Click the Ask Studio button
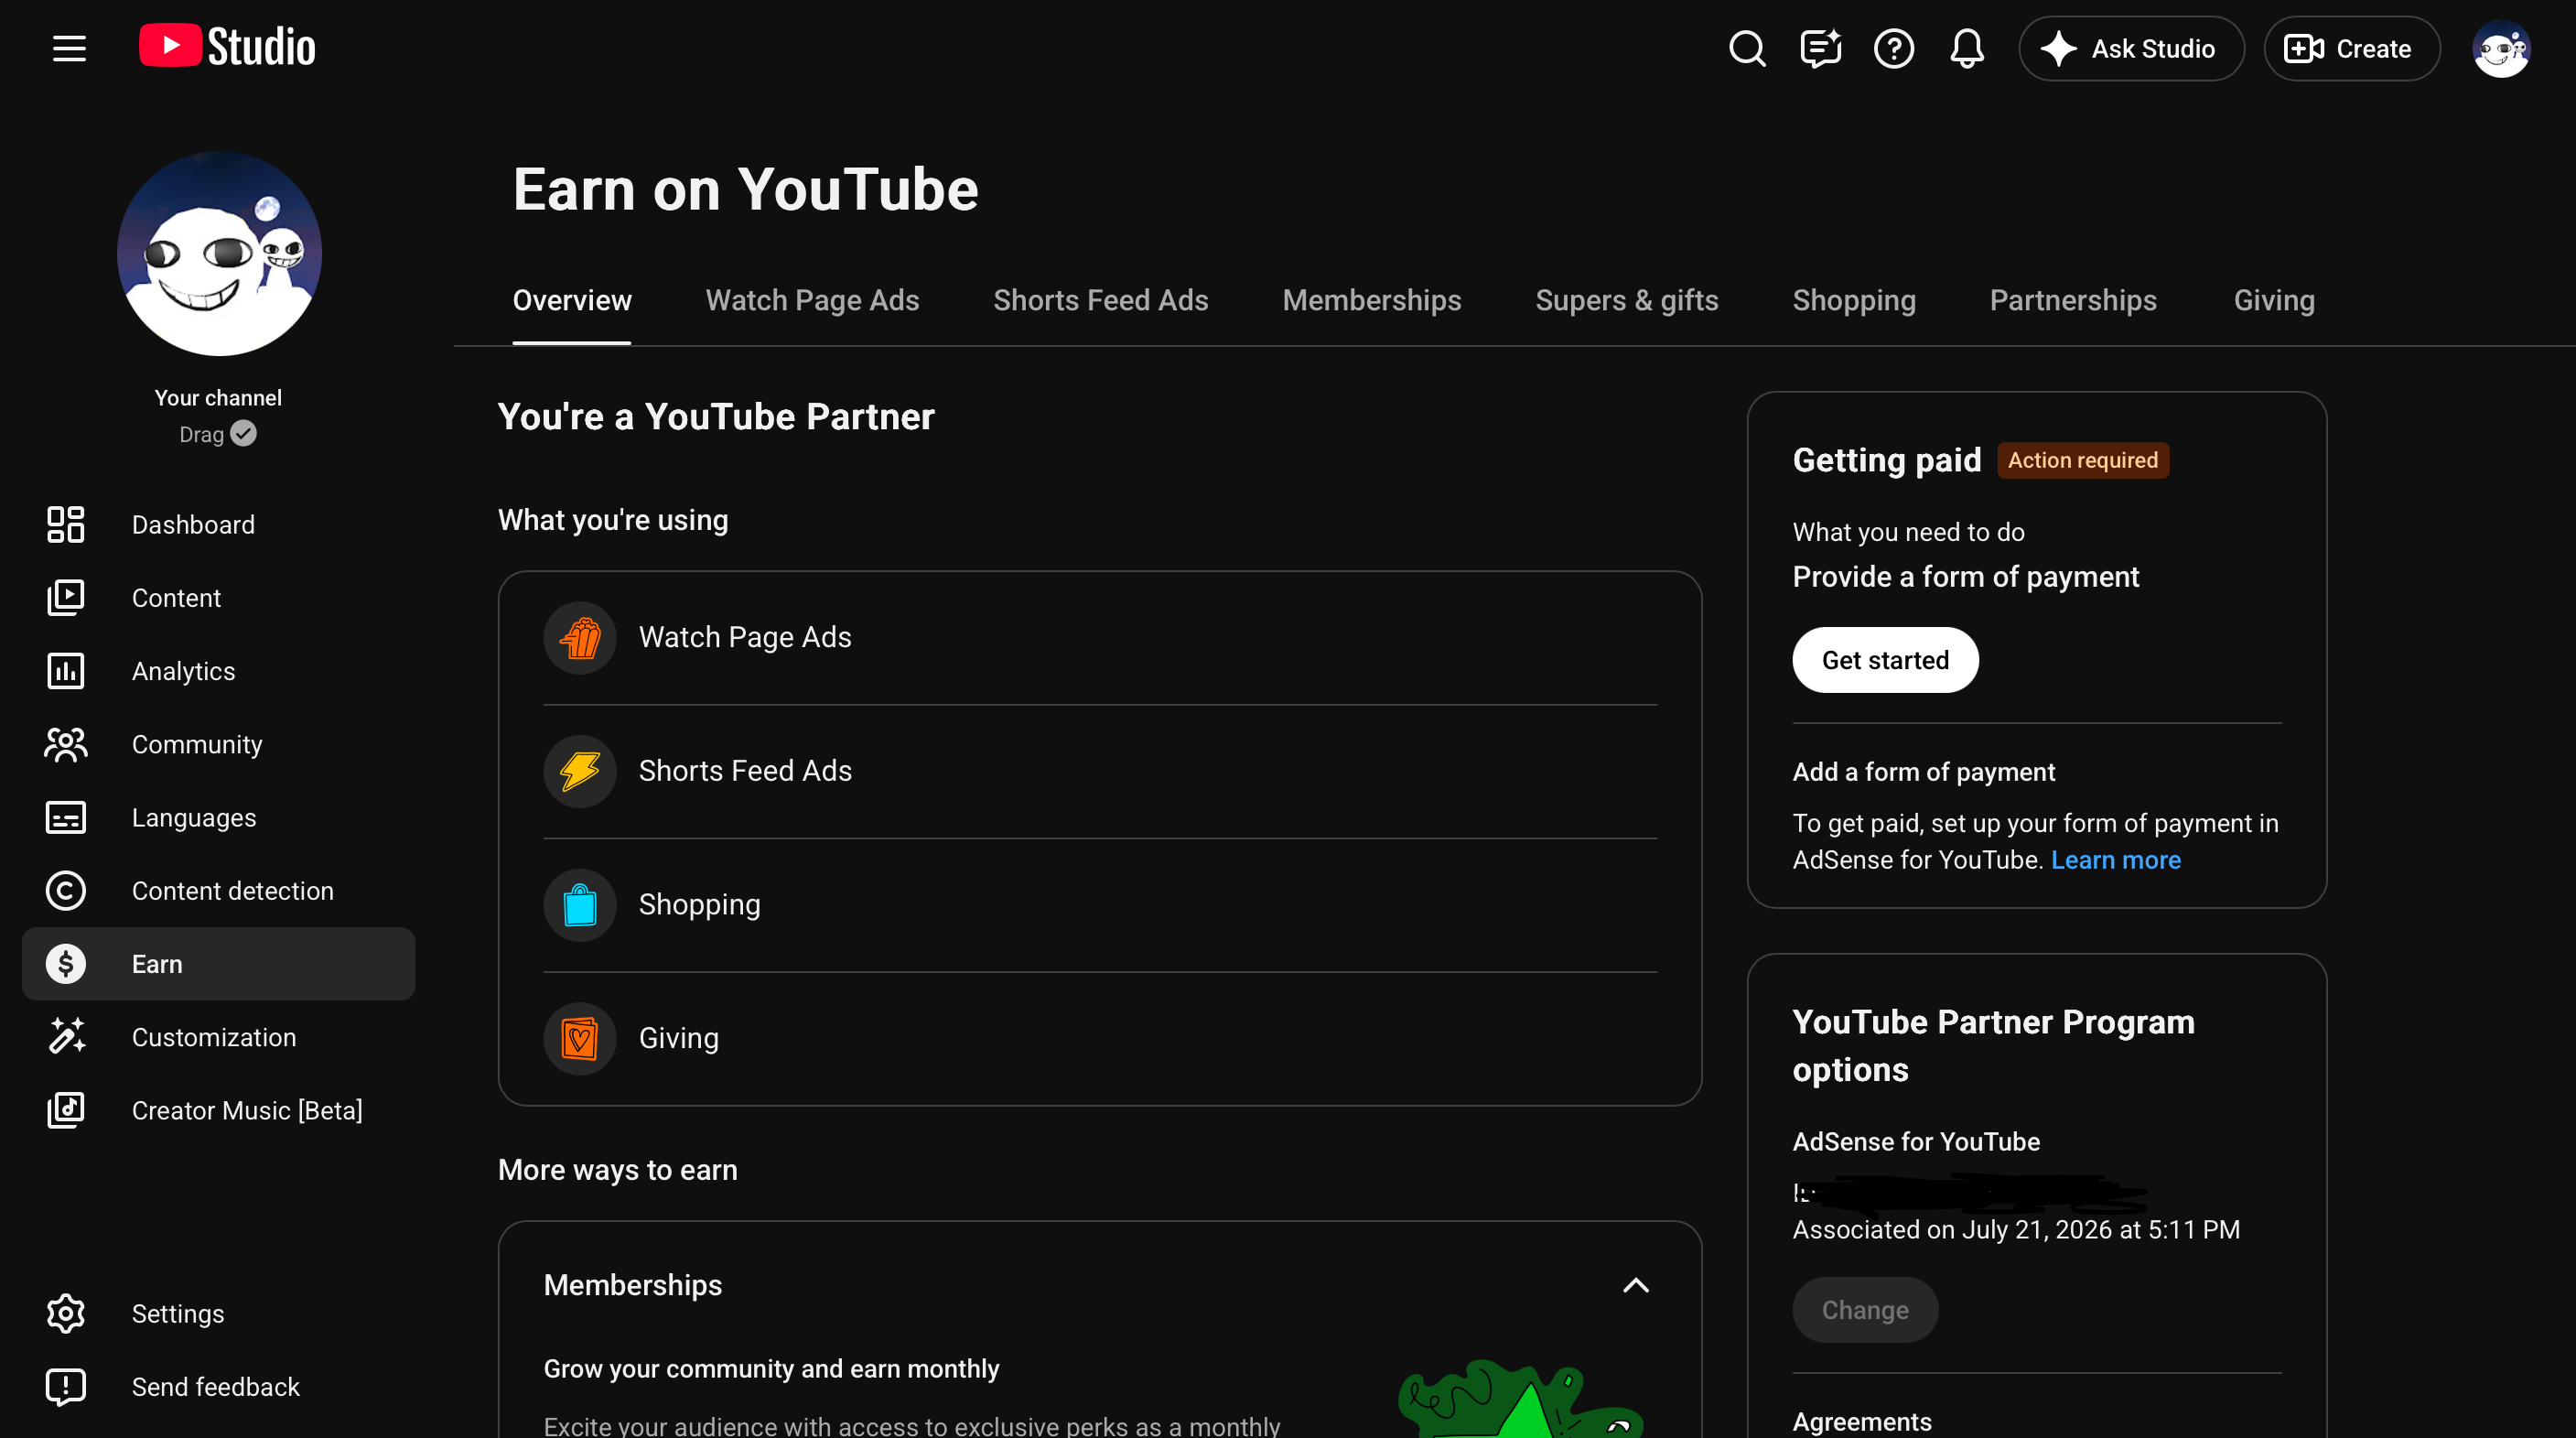Image resolution: width=2576 pixels, height=1438 pixels. coord(2131,48)
